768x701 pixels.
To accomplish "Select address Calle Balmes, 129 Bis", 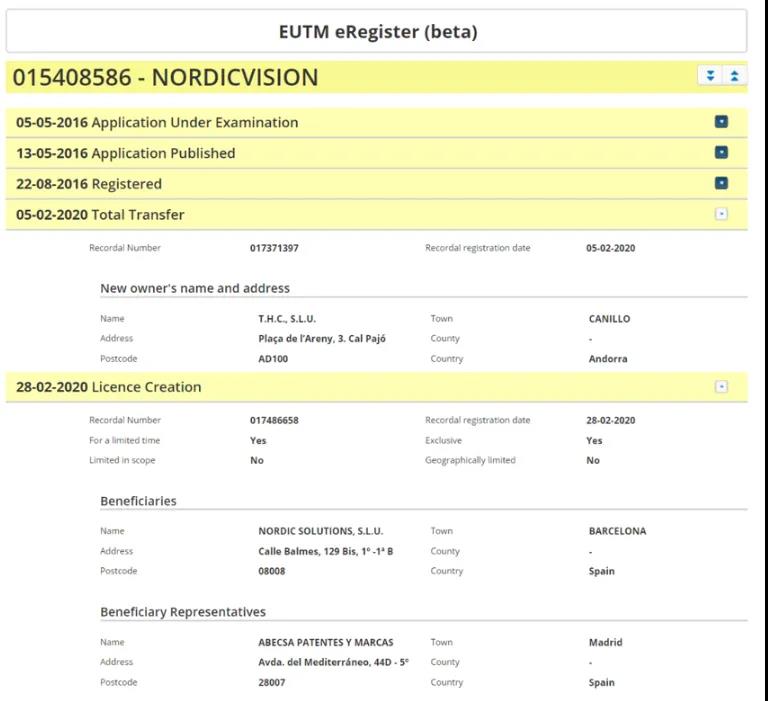I will (x=325, y=551).
